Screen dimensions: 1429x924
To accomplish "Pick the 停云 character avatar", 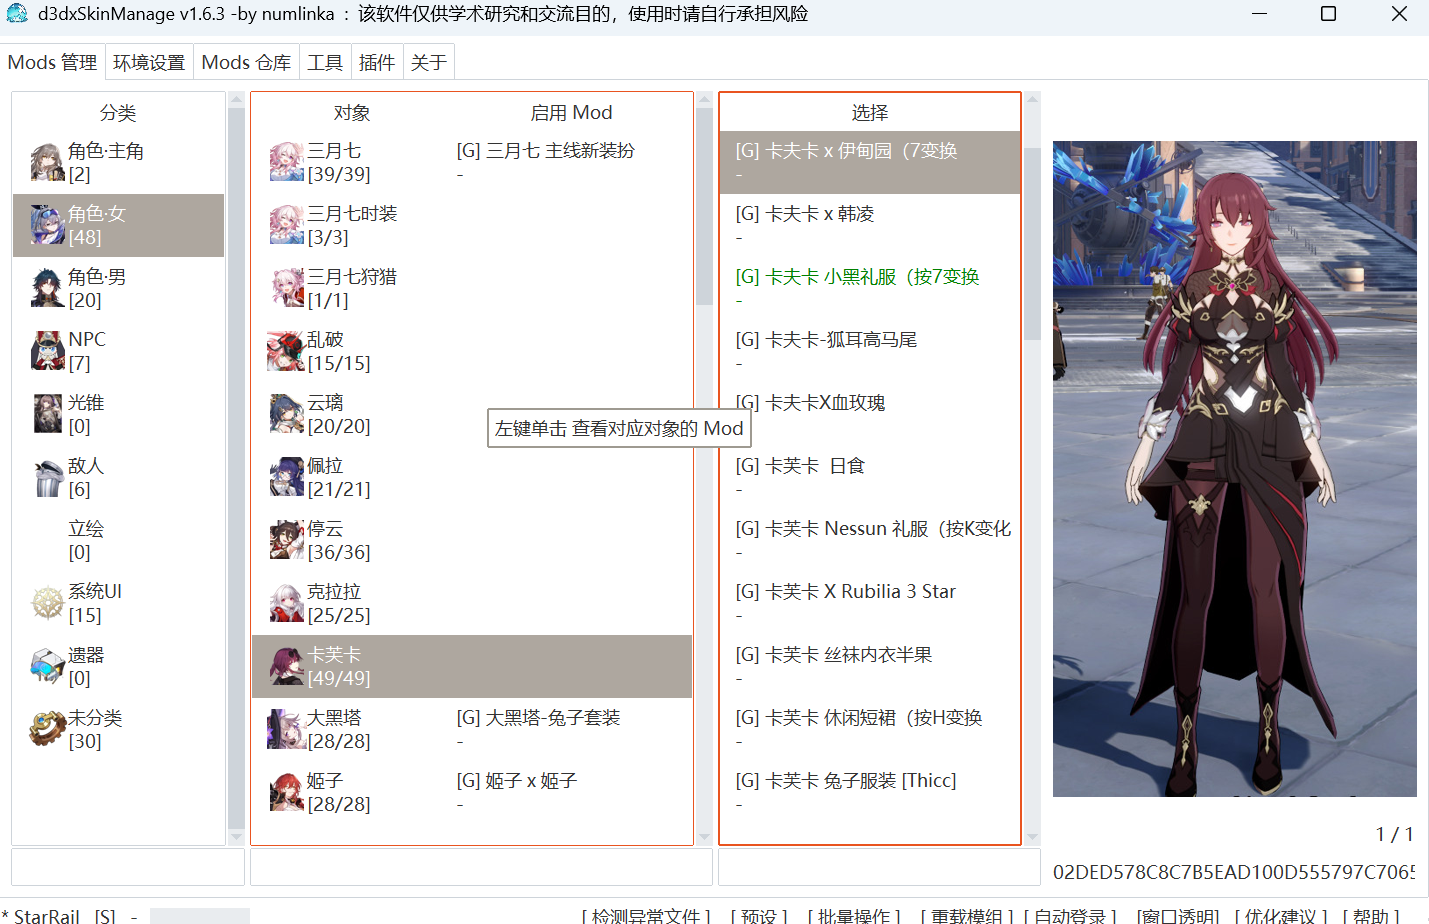I will pyautogui.click(x=286, y=541).
